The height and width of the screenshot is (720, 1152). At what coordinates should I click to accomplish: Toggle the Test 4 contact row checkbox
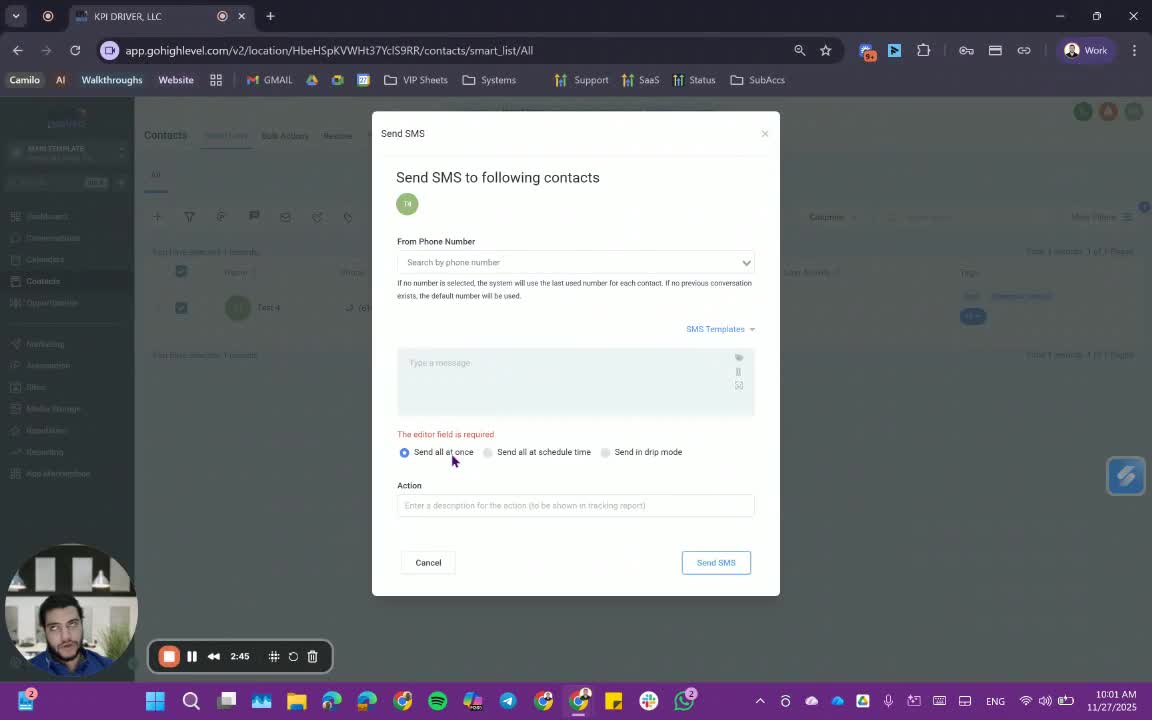point(181,308)
